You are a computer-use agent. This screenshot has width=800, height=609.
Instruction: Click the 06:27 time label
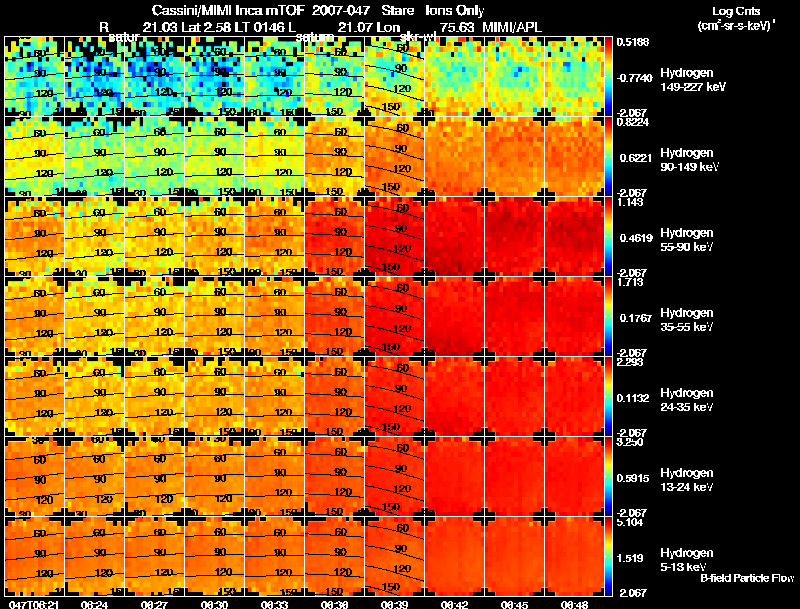click(x=154, y=604)
